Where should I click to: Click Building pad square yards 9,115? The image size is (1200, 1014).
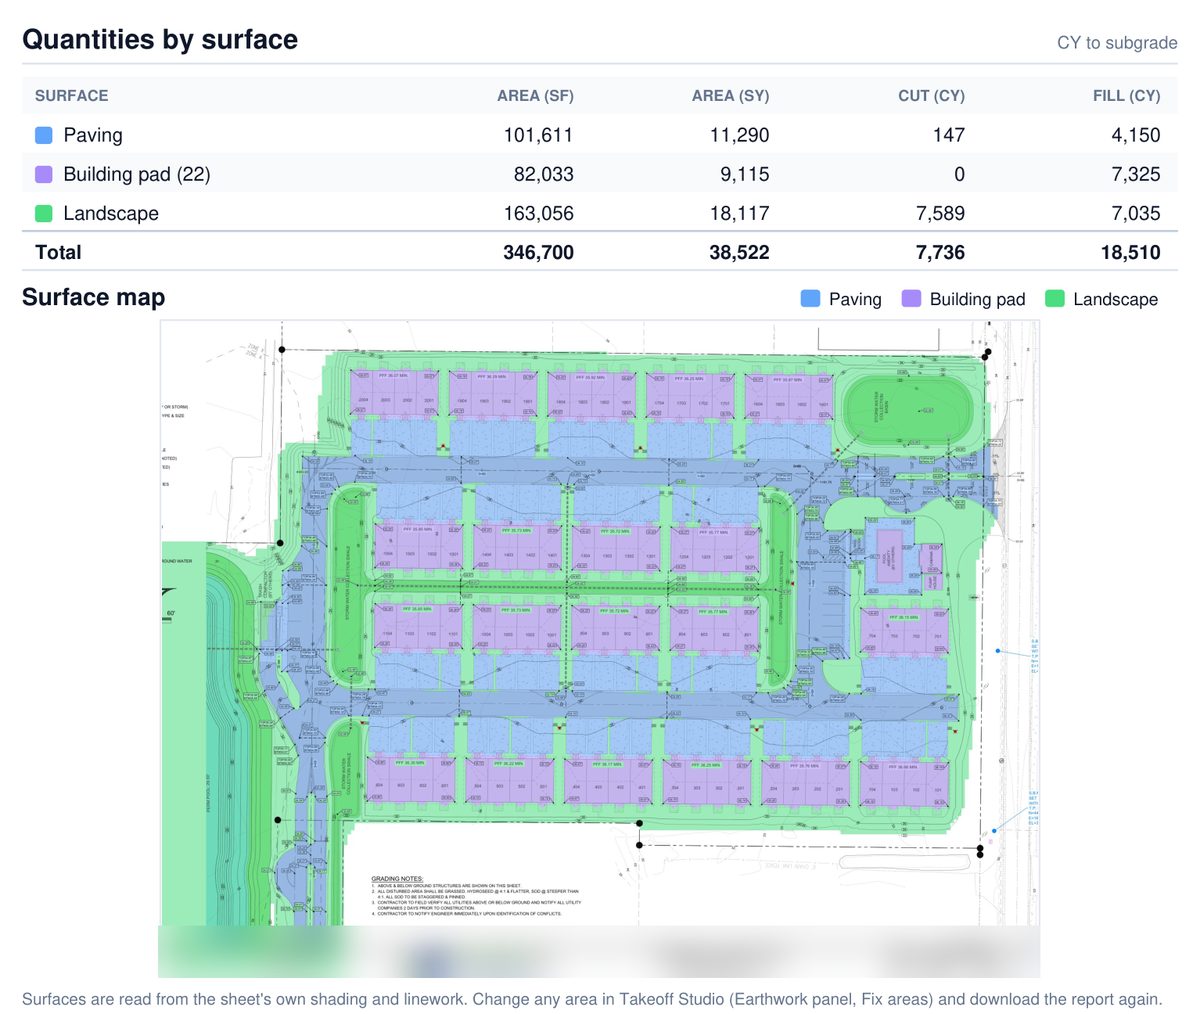tap(744, 174)
